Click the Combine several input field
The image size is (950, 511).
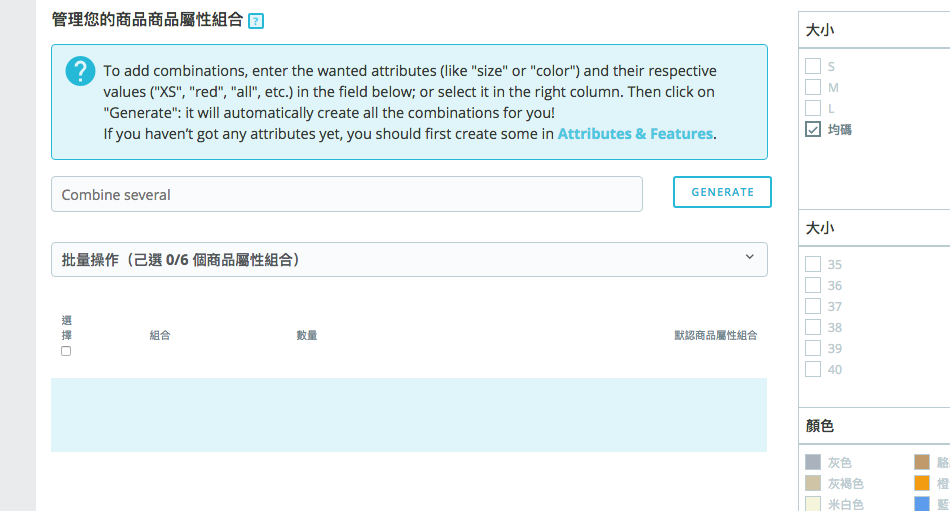tap(346, 194)
